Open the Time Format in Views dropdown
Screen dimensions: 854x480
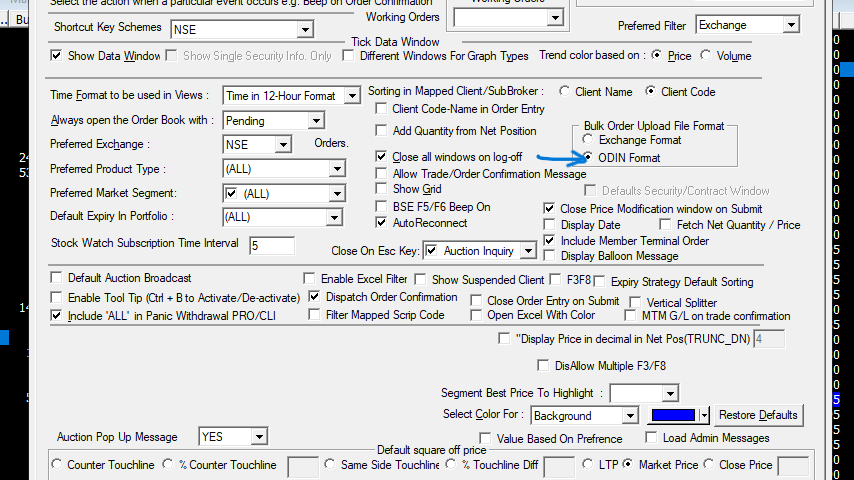pyautogui.click(x=350, y=96)
